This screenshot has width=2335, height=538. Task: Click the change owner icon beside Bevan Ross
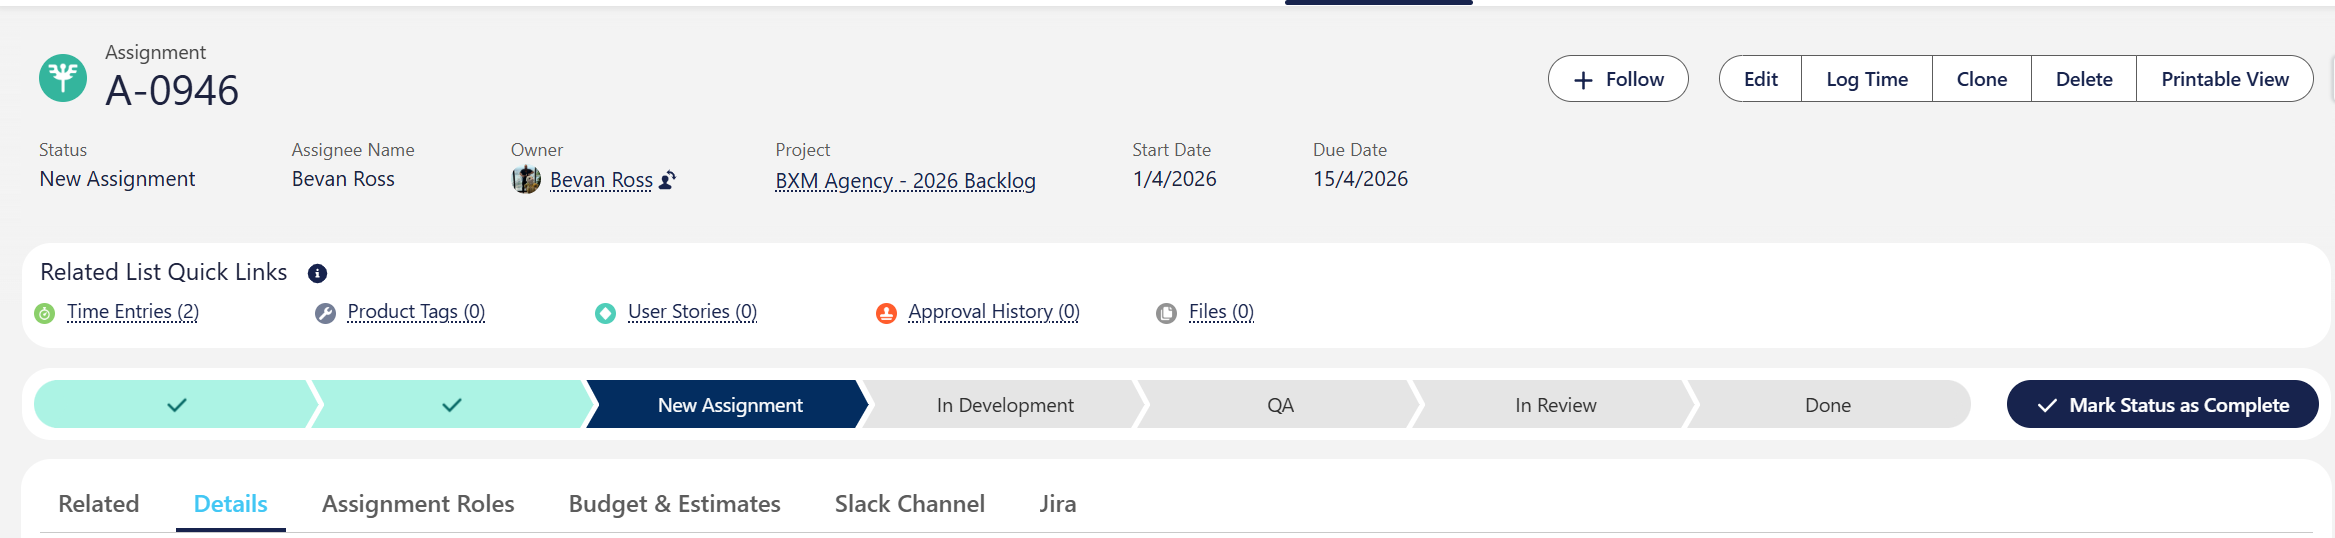click(x=668, y=180)
